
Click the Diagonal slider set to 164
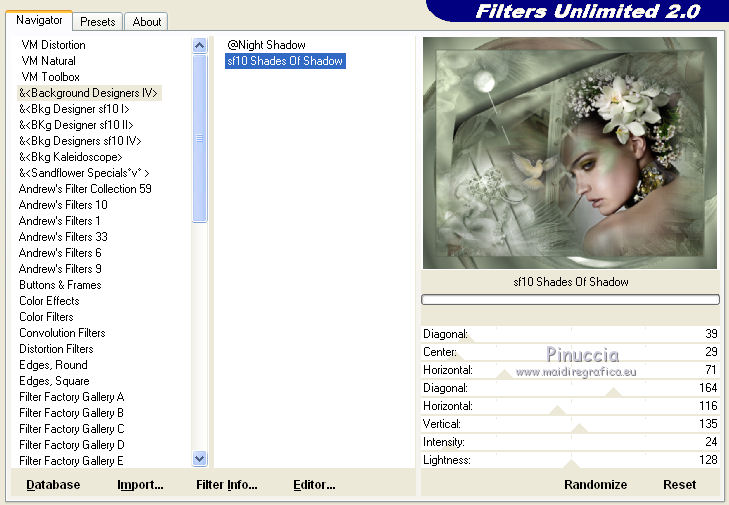coord(570,388)
